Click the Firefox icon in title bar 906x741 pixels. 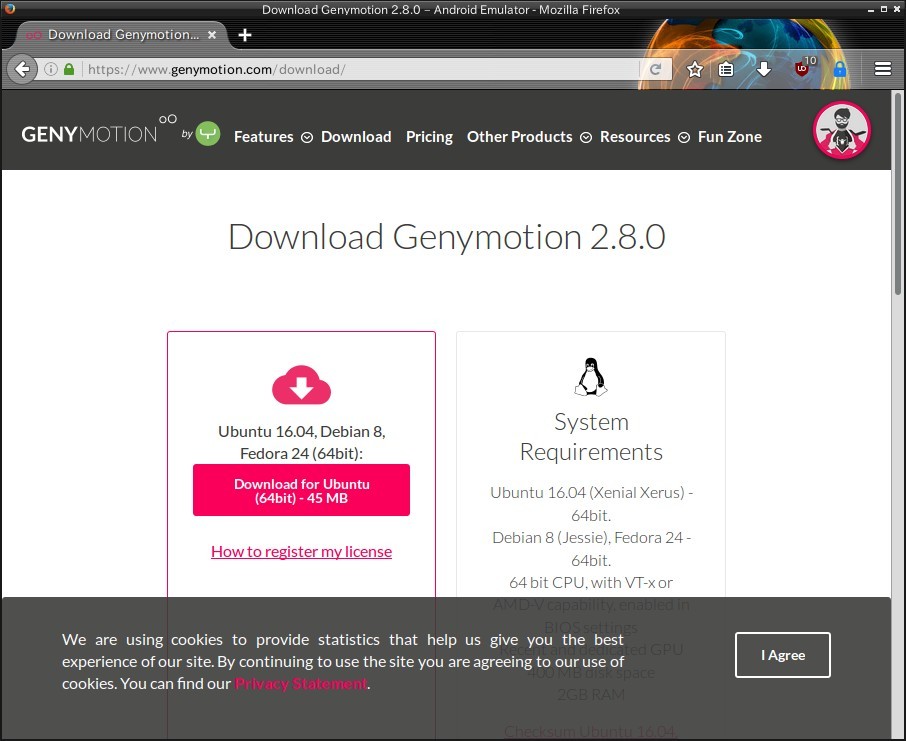point(9,9)
